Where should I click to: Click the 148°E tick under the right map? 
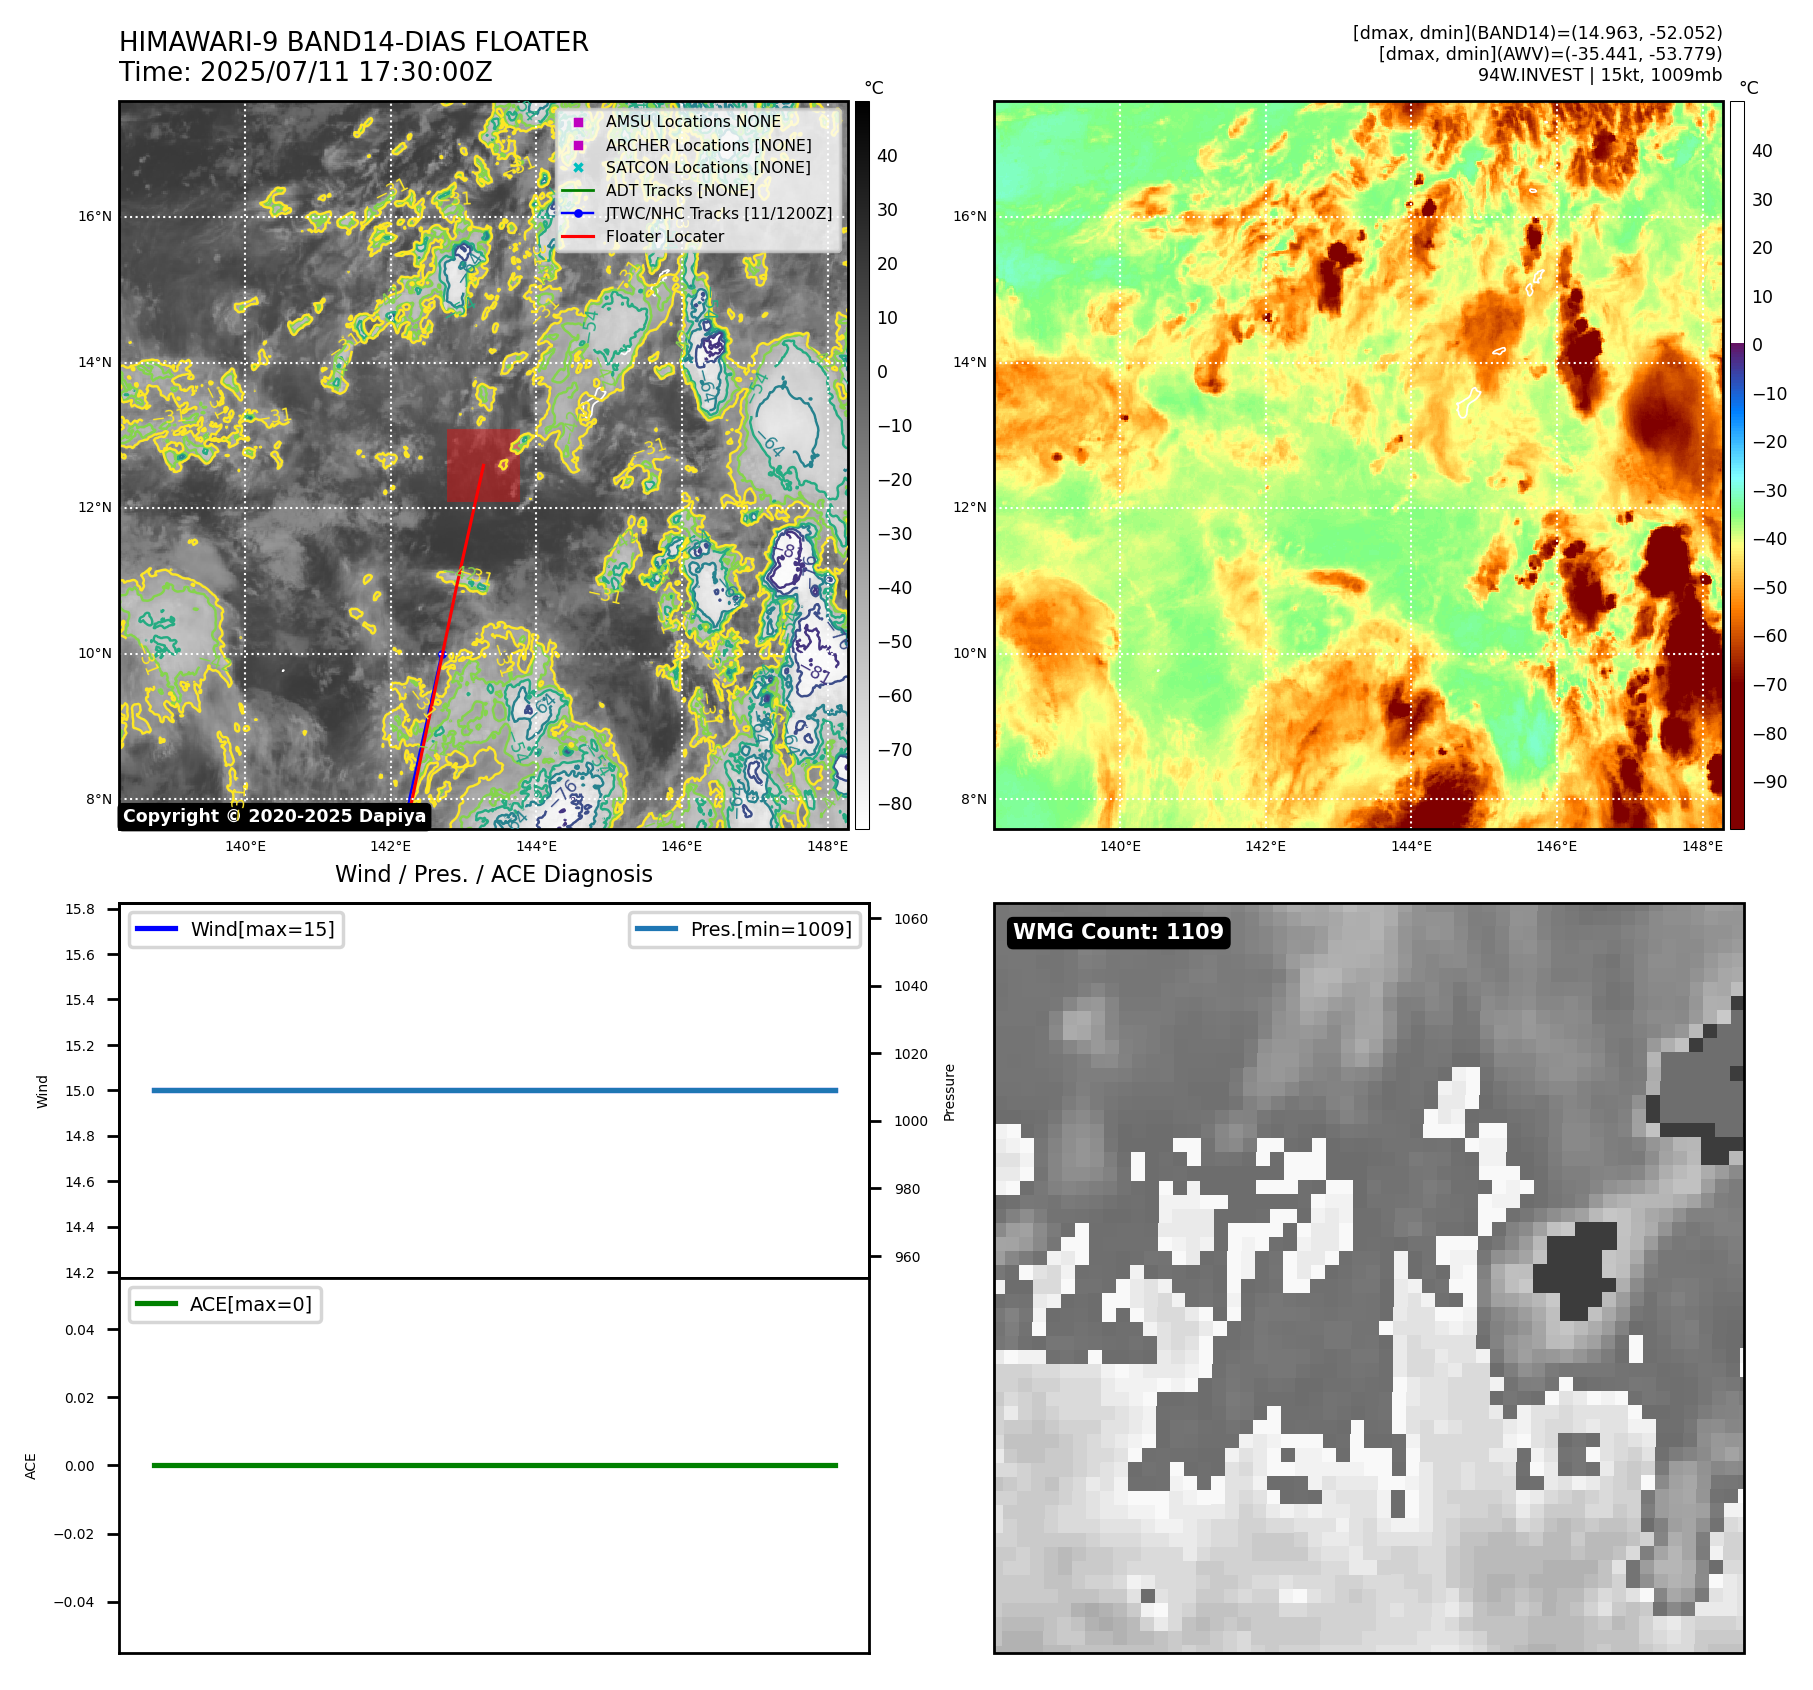pyautogui.click(x=1702, y=847)
